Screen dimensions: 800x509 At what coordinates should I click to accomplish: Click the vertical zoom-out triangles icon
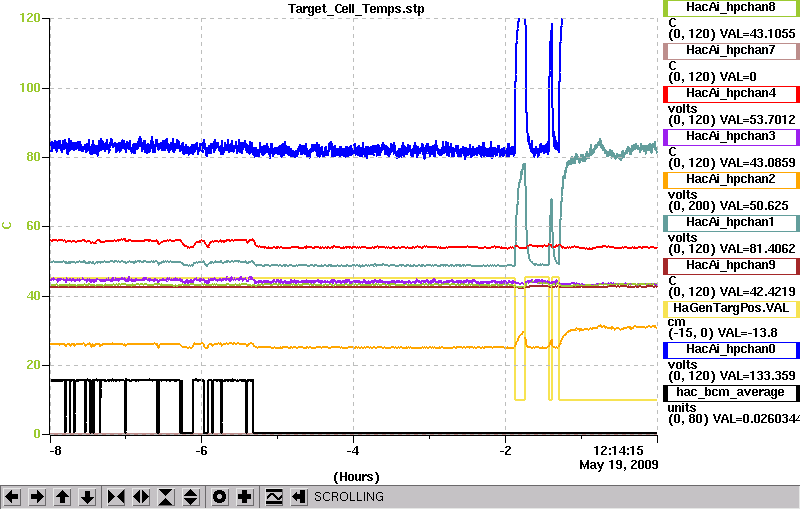(x=191, y=496)
